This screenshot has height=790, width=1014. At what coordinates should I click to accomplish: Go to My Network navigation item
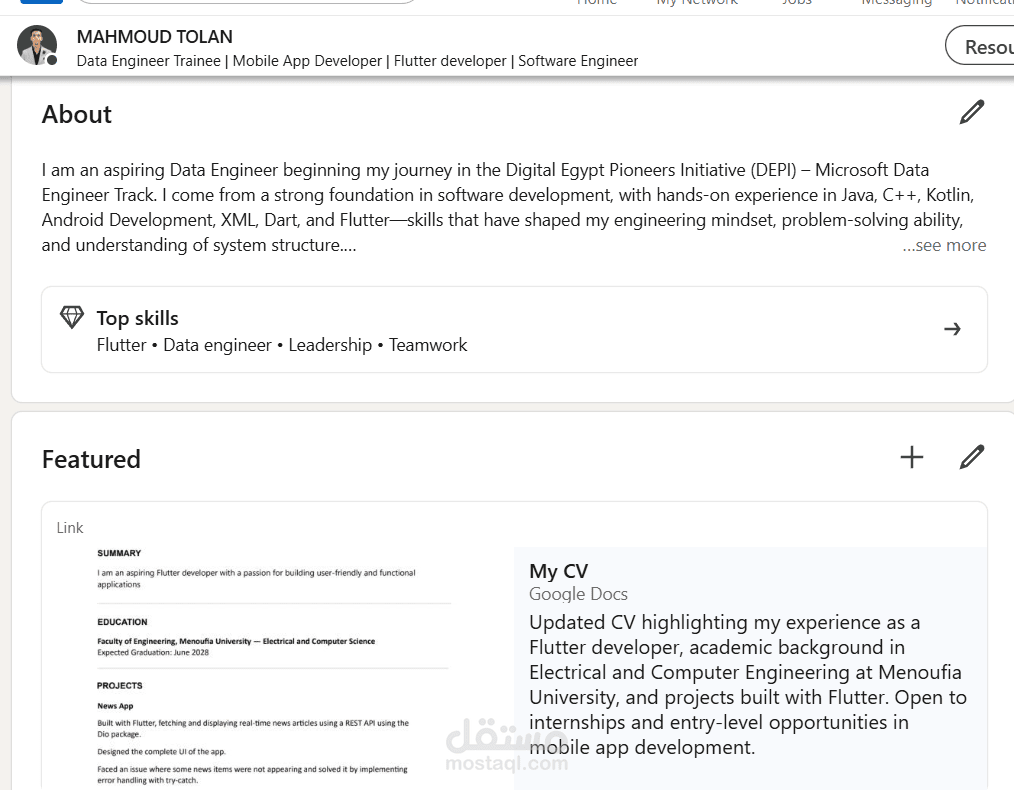pyautogui.click(x=696, y=3)
